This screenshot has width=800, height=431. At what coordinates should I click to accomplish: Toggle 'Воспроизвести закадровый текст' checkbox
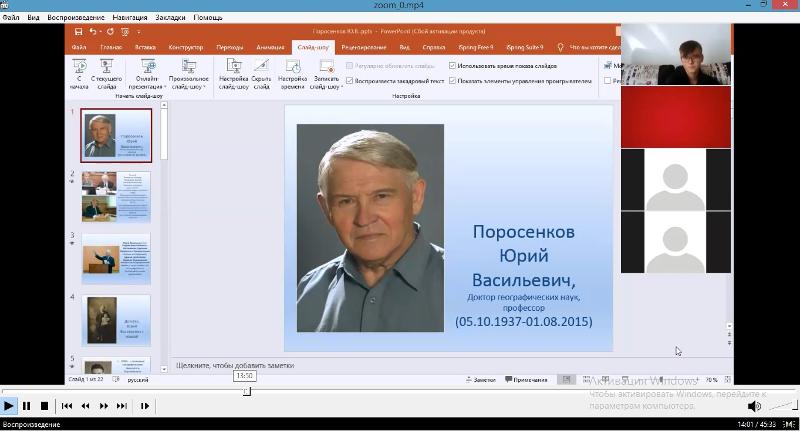coord(349,80)
